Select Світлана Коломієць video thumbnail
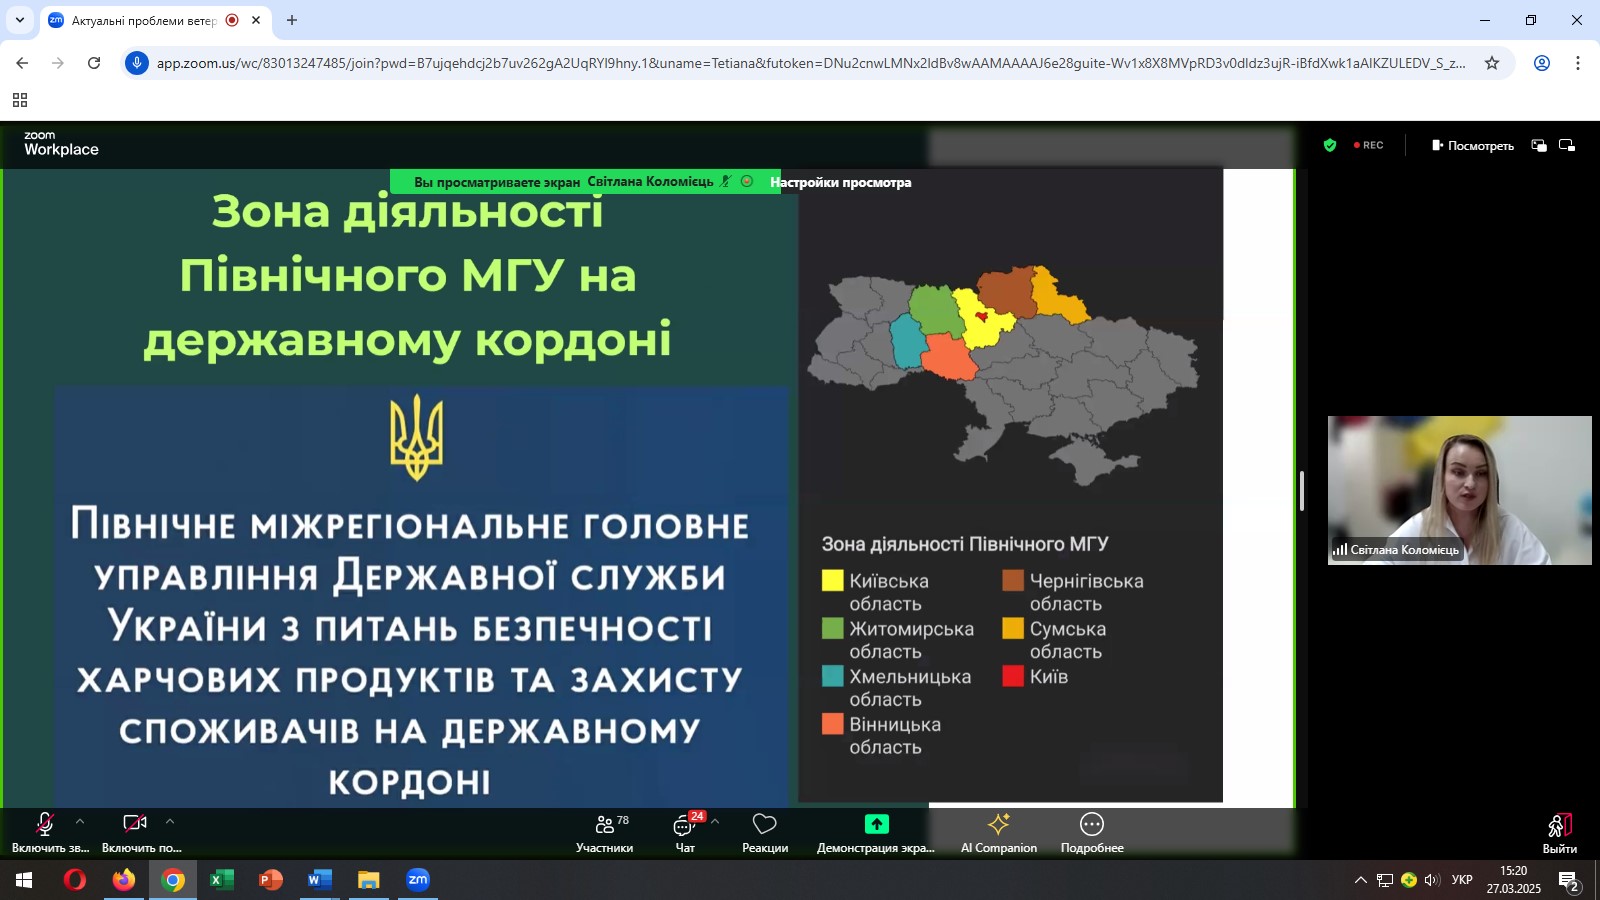 pyautogui.click(x=1460, y=490)
